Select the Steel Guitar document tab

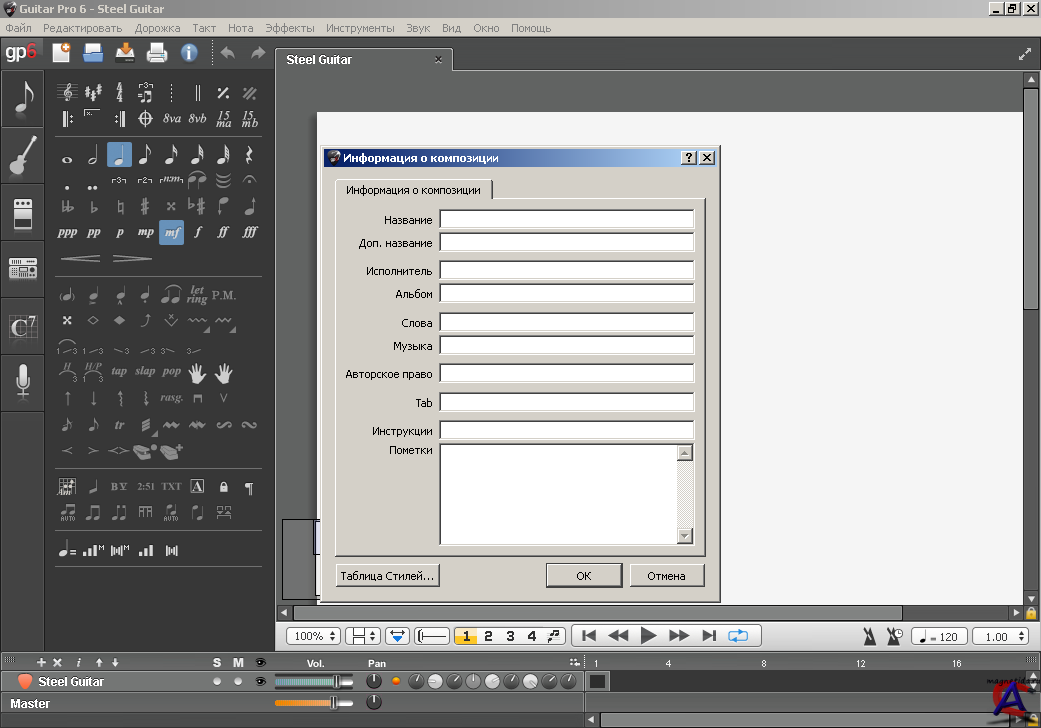(320, 59)
